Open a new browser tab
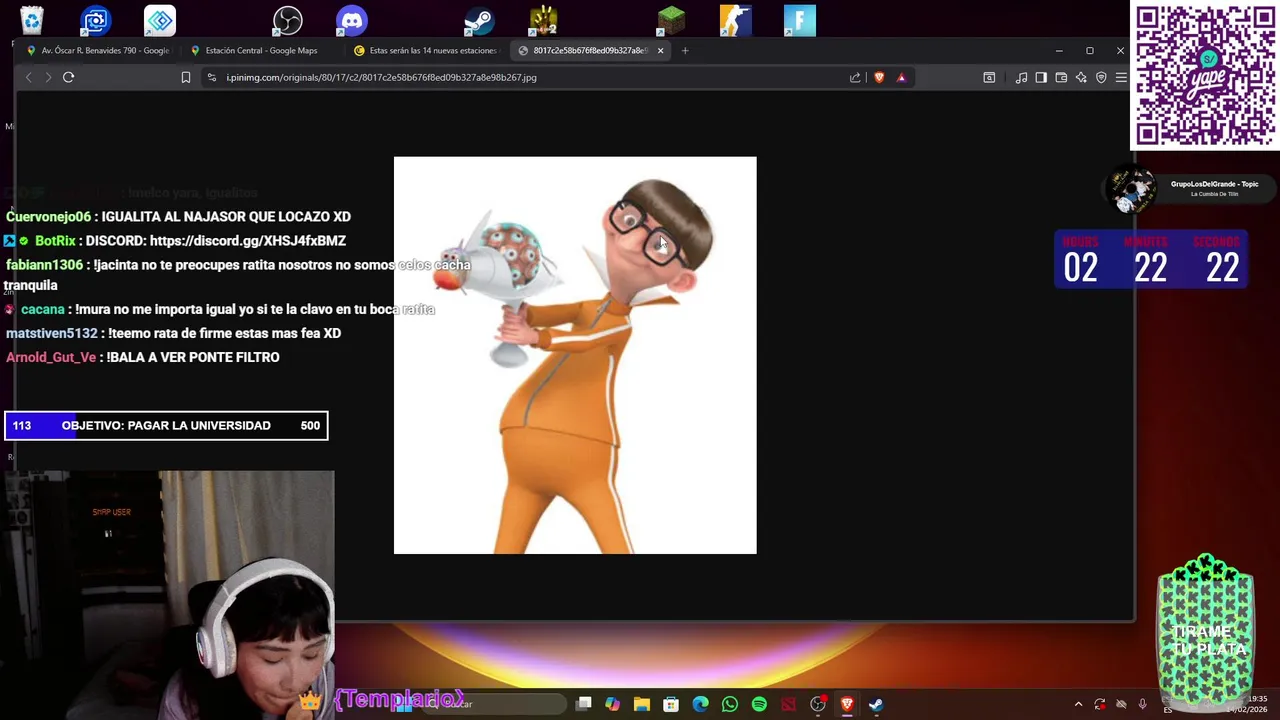 pos(685,50)
